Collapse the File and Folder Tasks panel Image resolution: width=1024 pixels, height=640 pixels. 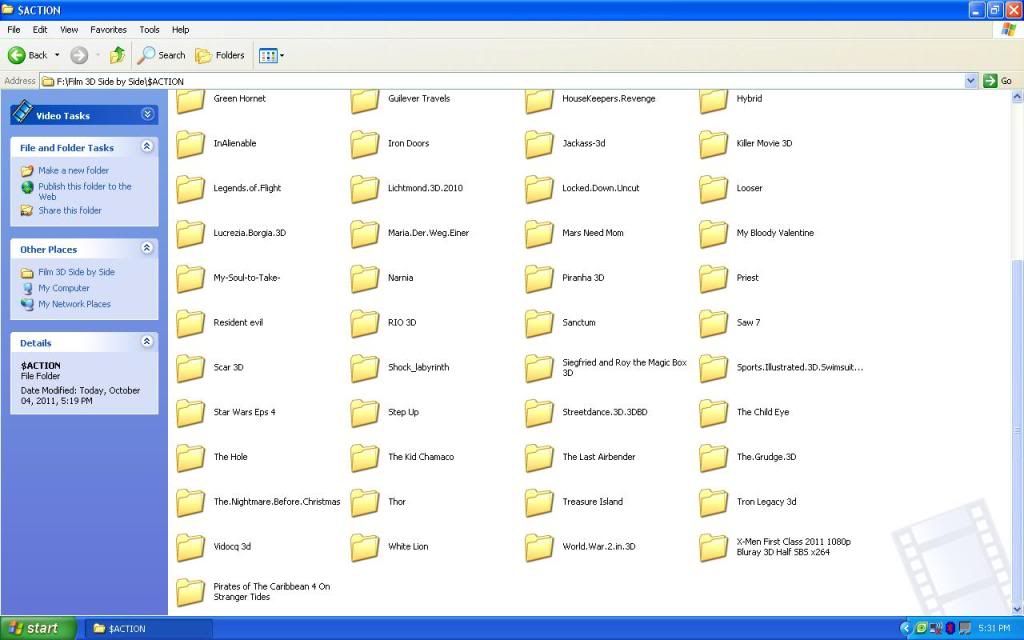click(x=147, y=147)
